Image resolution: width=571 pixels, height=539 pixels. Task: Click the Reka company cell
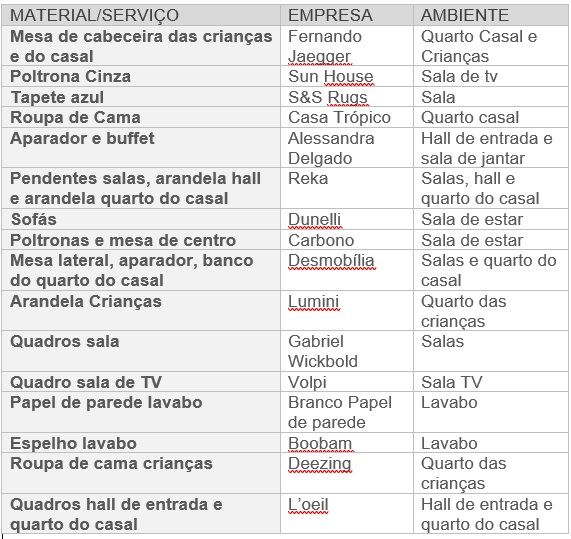pyautogui.click(x=347, y=188)
